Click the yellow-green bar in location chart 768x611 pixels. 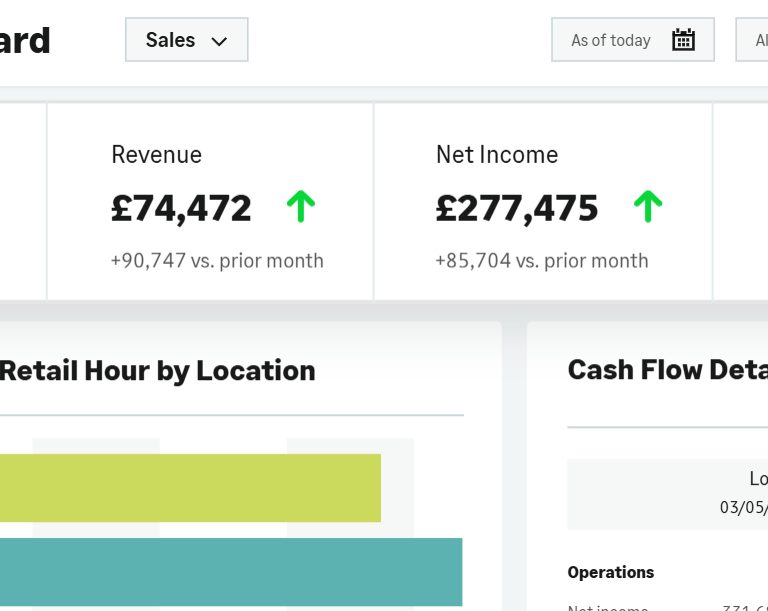point(191,488)
